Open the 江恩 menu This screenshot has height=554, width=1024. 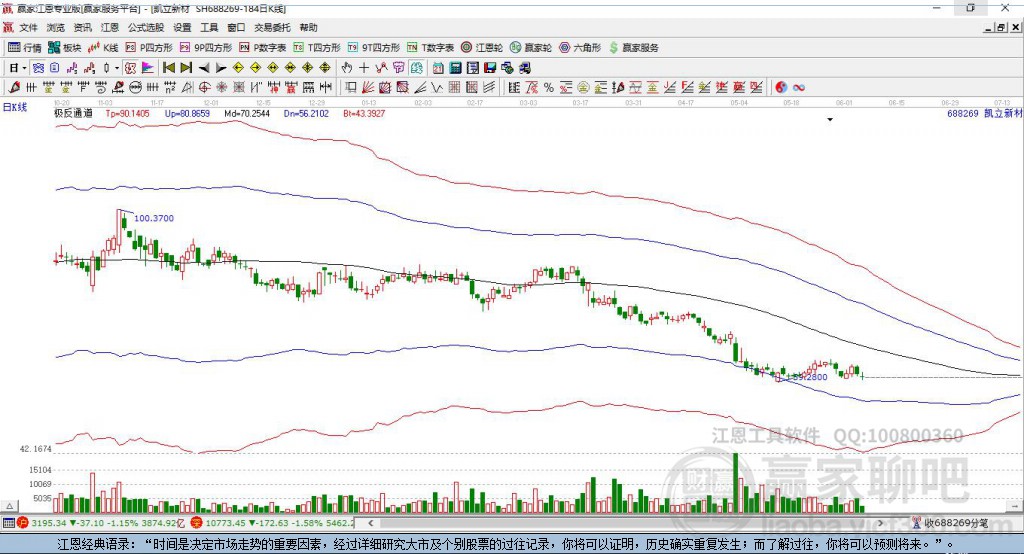pyautogui.click(x=110, y=27)
